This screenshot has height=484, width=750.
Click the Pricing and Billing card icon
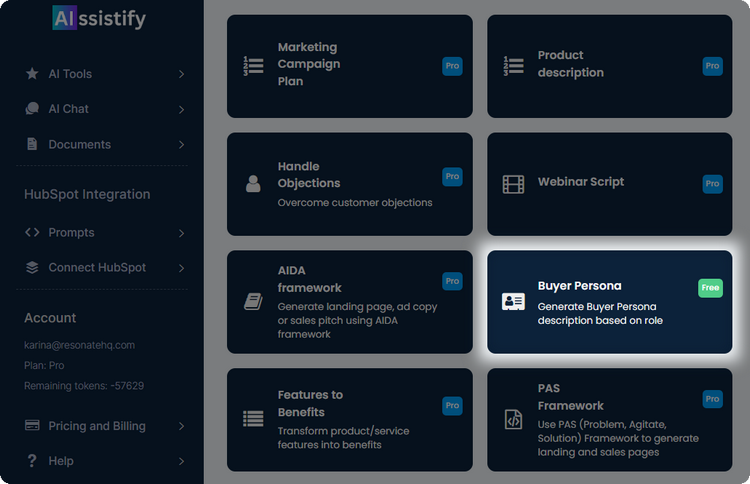click(x=32, y=426)
